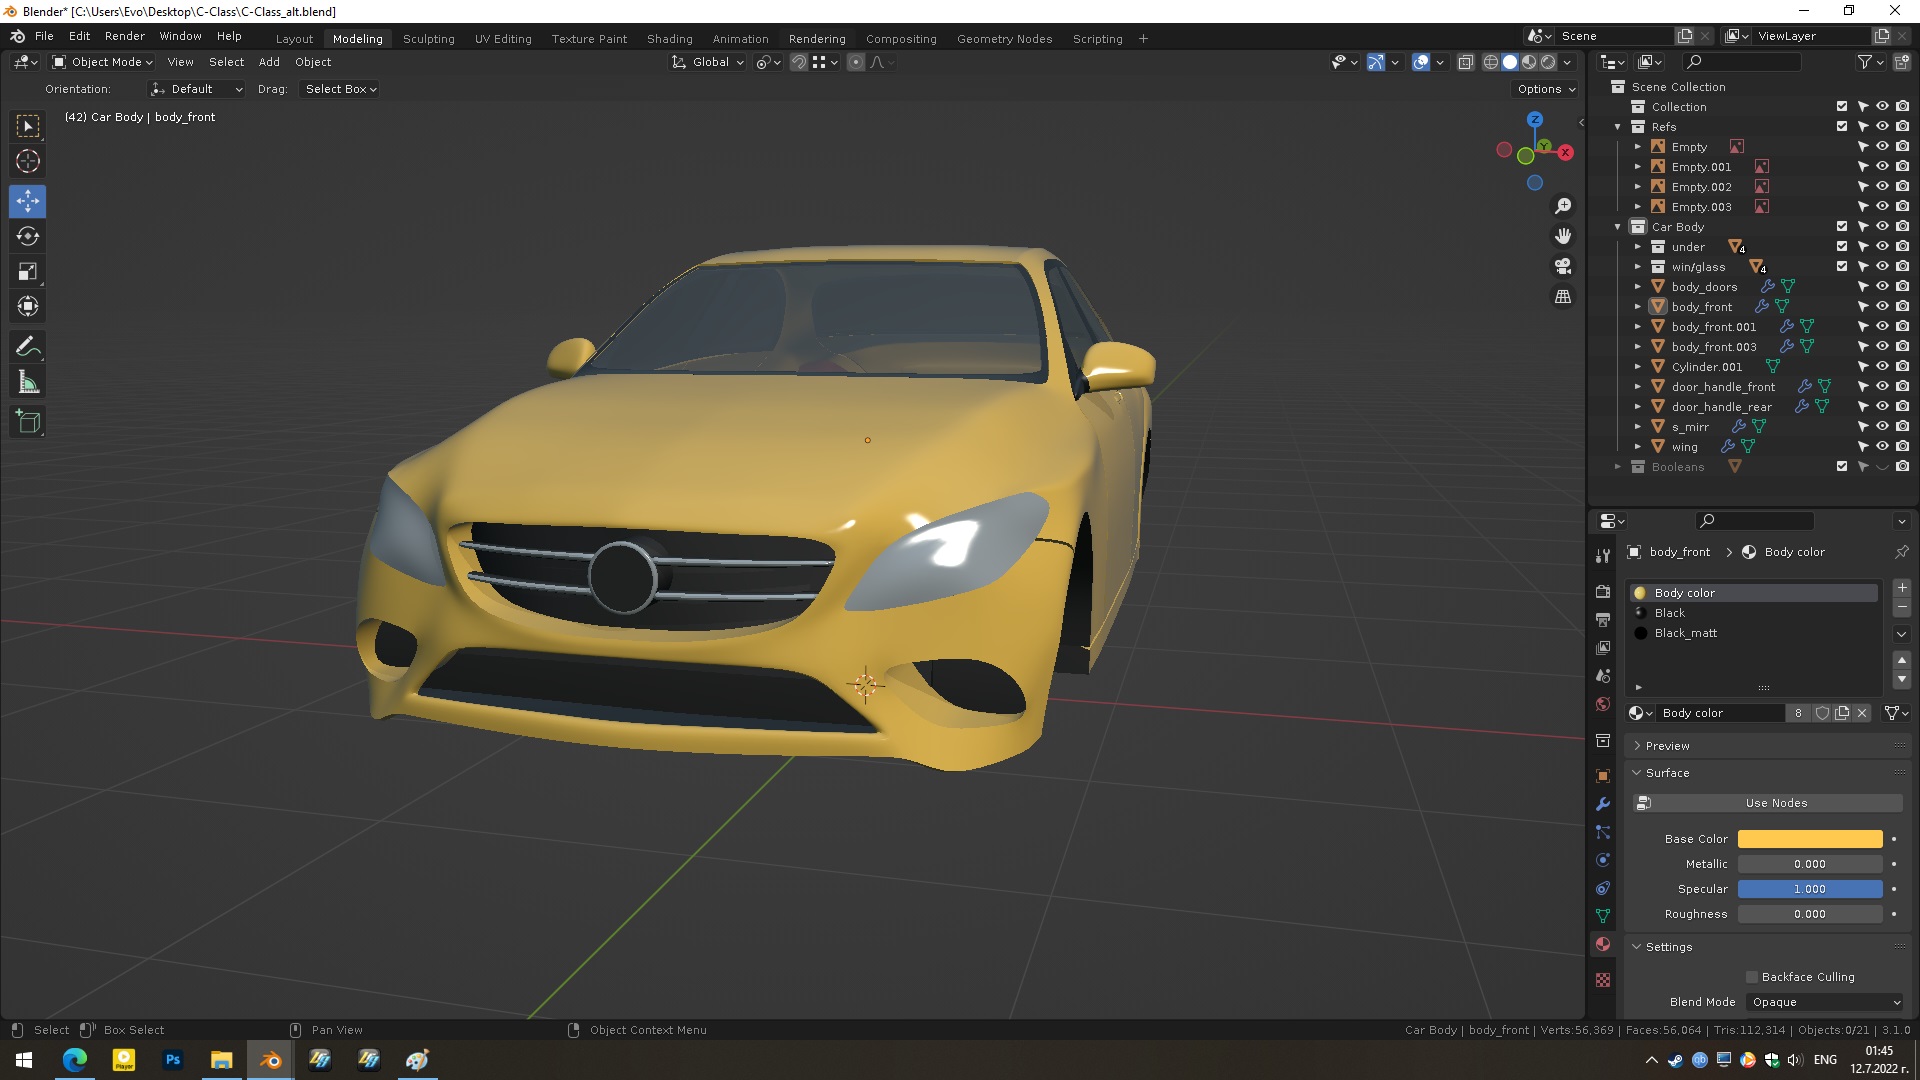Select the Cursor tool in the toolbar
Screen dimensions: 1920x1080
(28, 161)
